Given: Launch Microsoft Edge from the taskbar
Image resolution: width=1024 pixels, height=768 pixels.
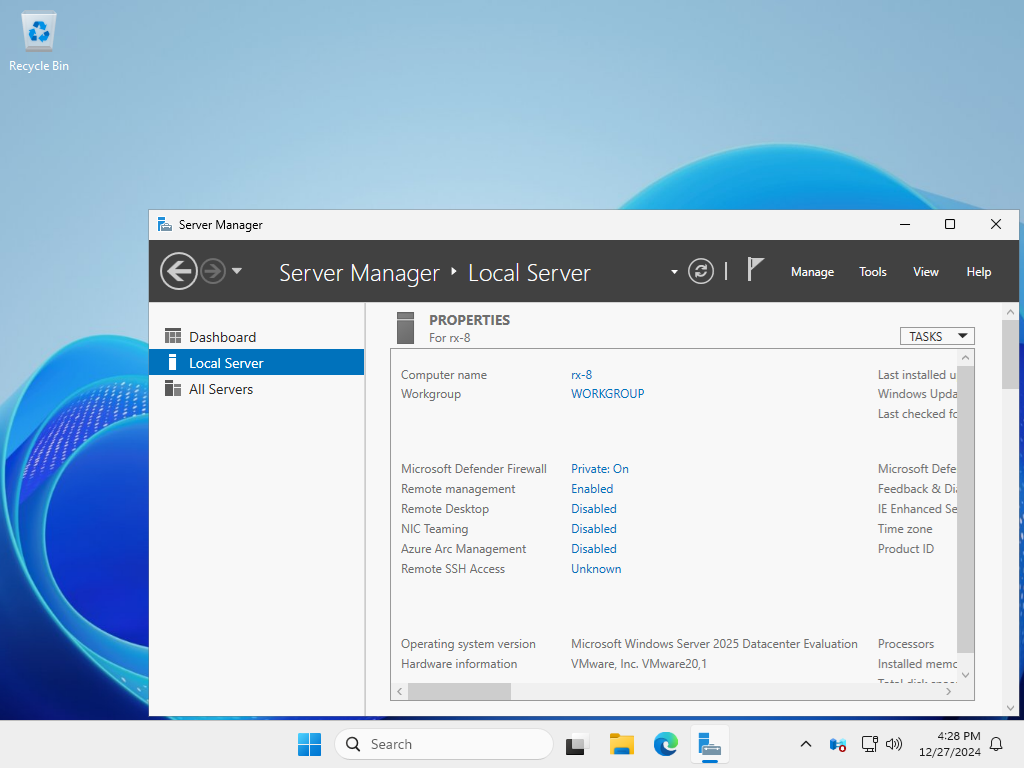Looking at the screenshot, I should (665, 744).
